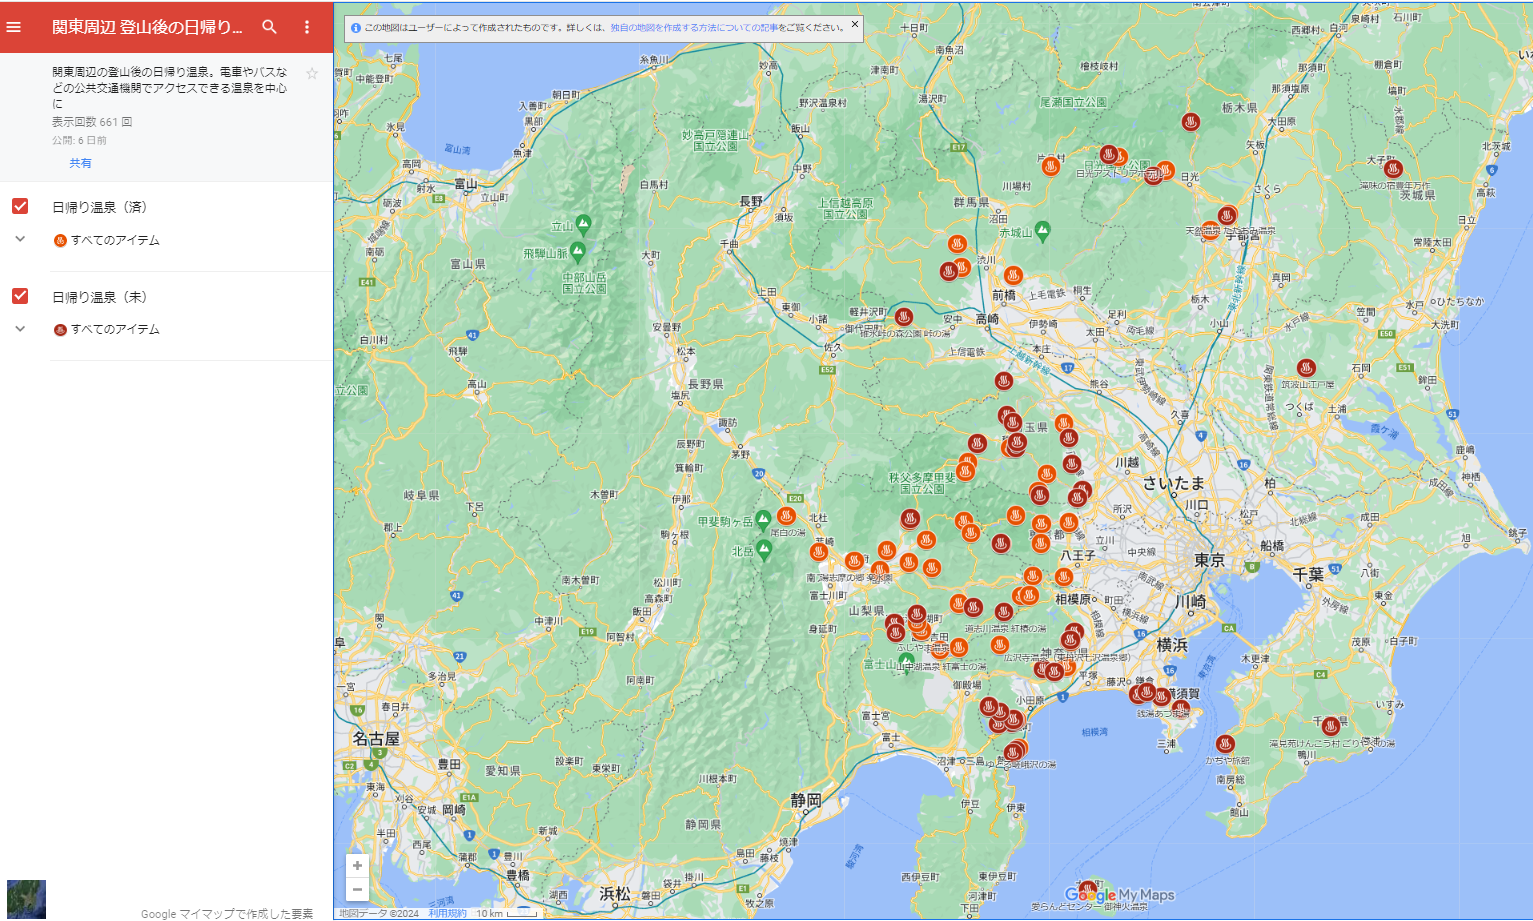1533x921 pixels.
Task: Click the 立山 green mountain marker
Action: 583,224
